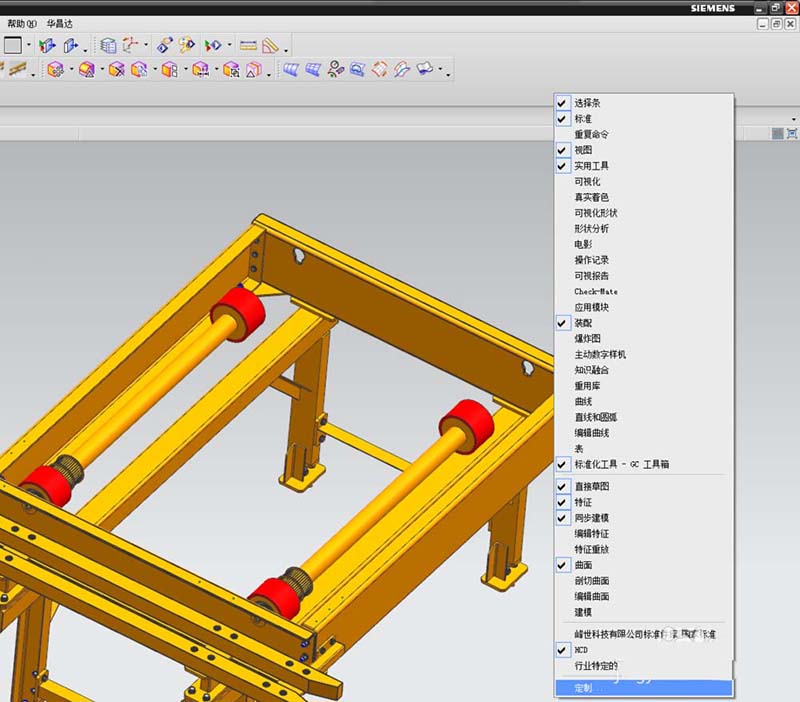Open dropdown next to offset surface icon
This screenshot has height=702, width=800.
pyautogui.click(x=440, y=69)
